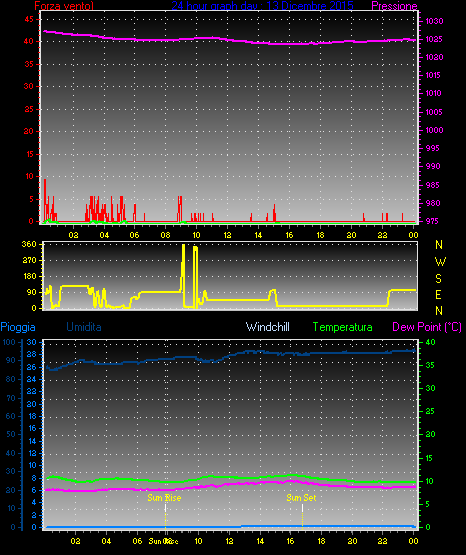Click the 12 hour label under wind graph

click(x=227, y=235)
